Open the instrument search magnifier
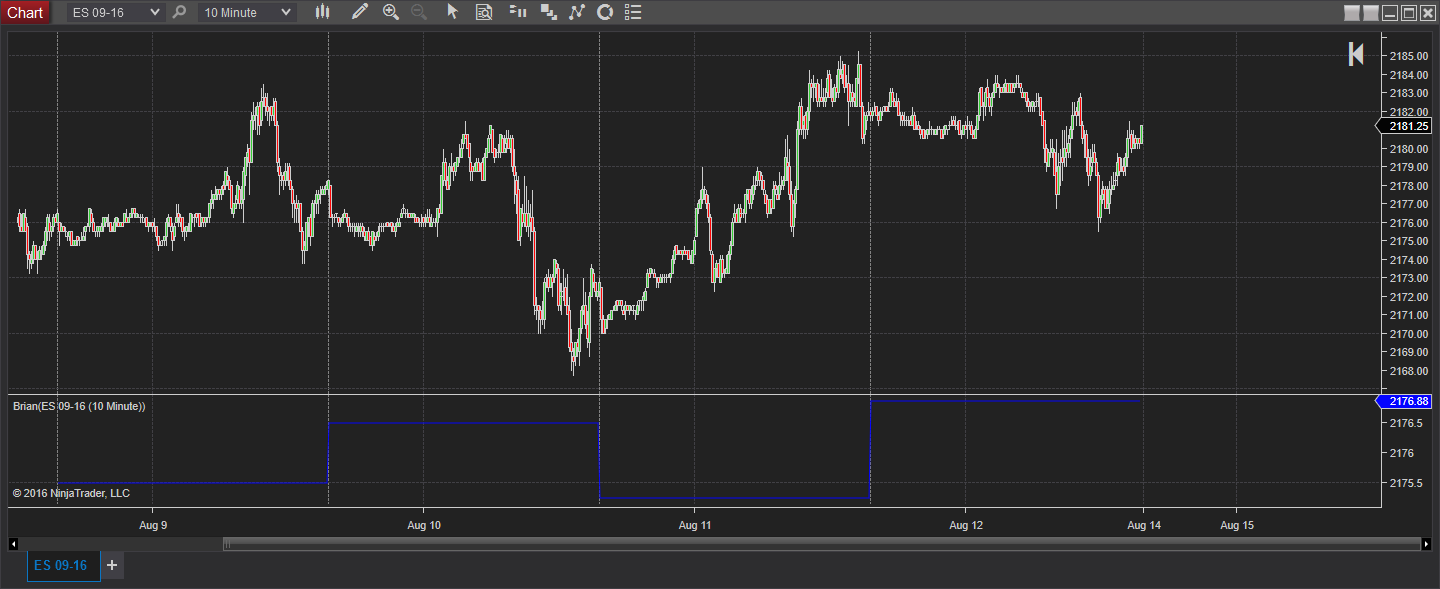This screenshot has width=1440, height=589. (x=179, y=12)
